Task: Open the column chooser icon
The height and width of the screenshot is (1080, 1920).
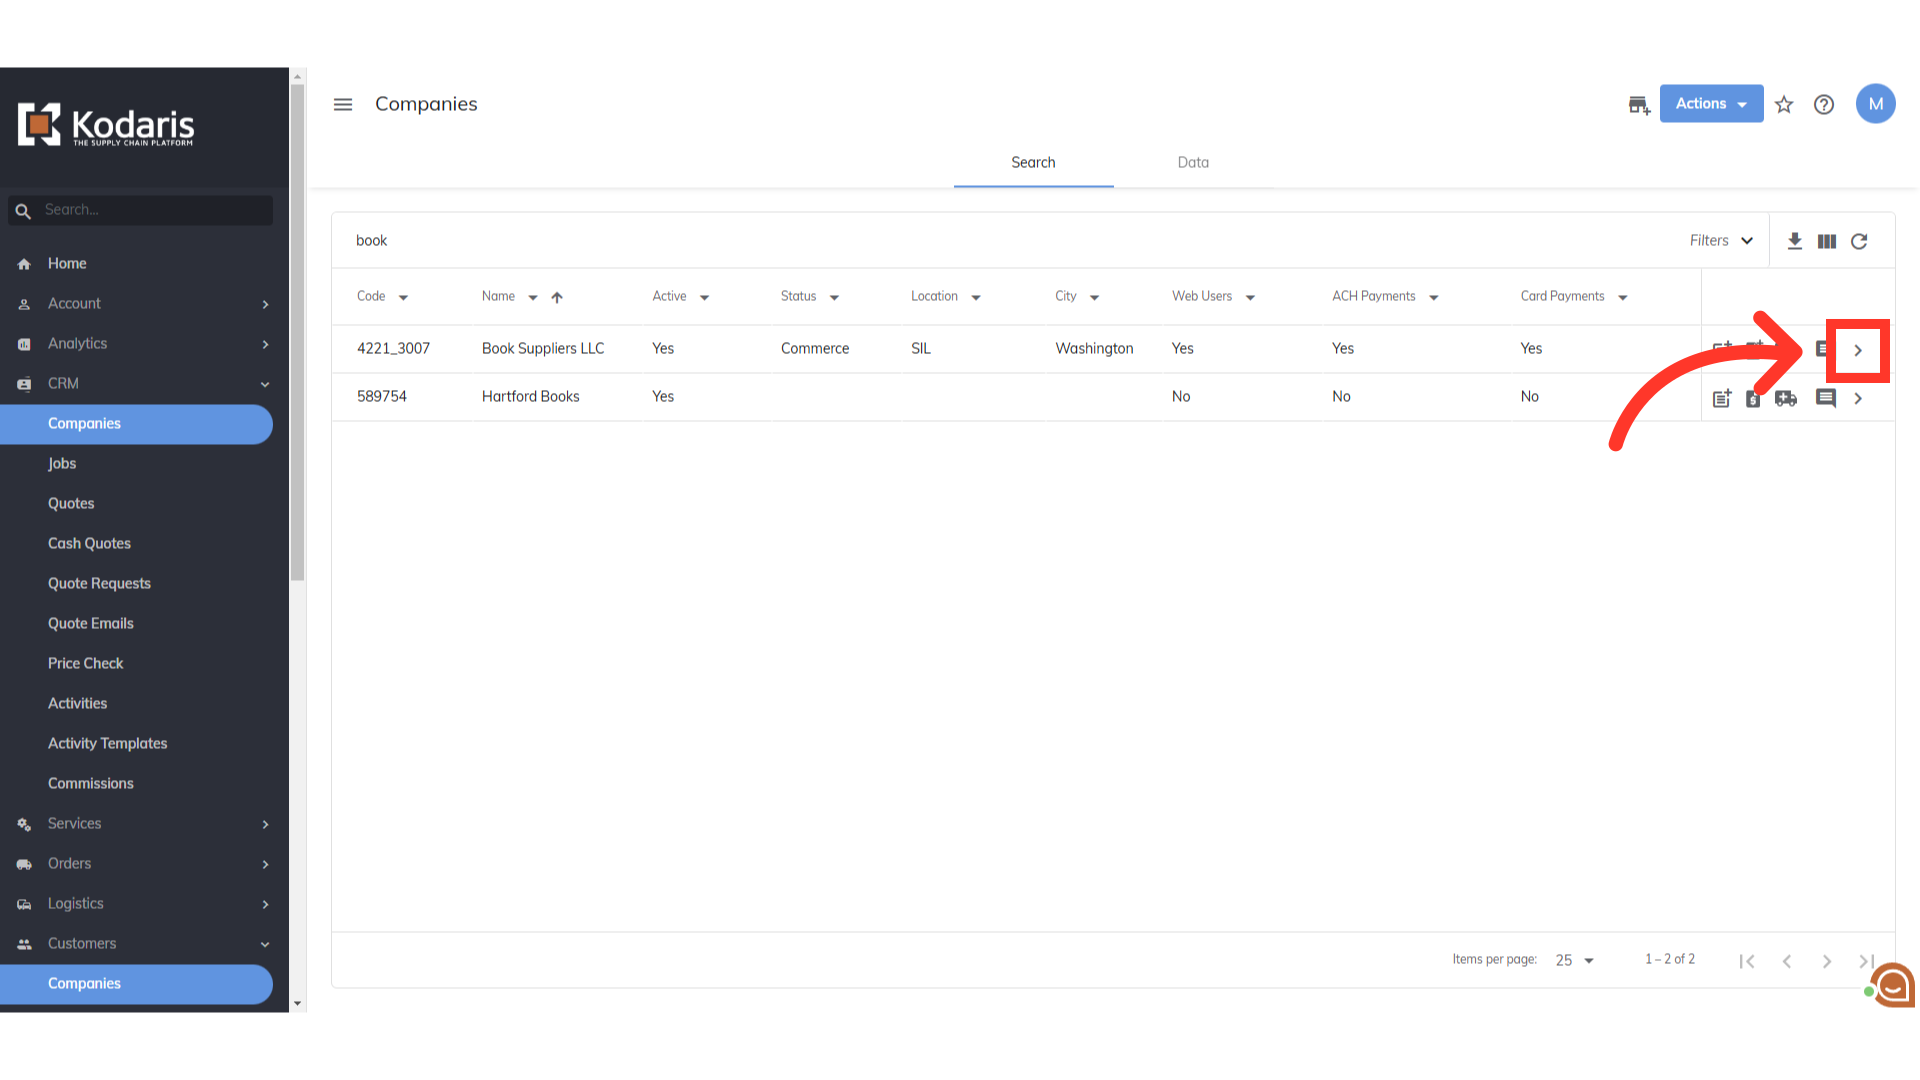Action: pos(1827,241)
